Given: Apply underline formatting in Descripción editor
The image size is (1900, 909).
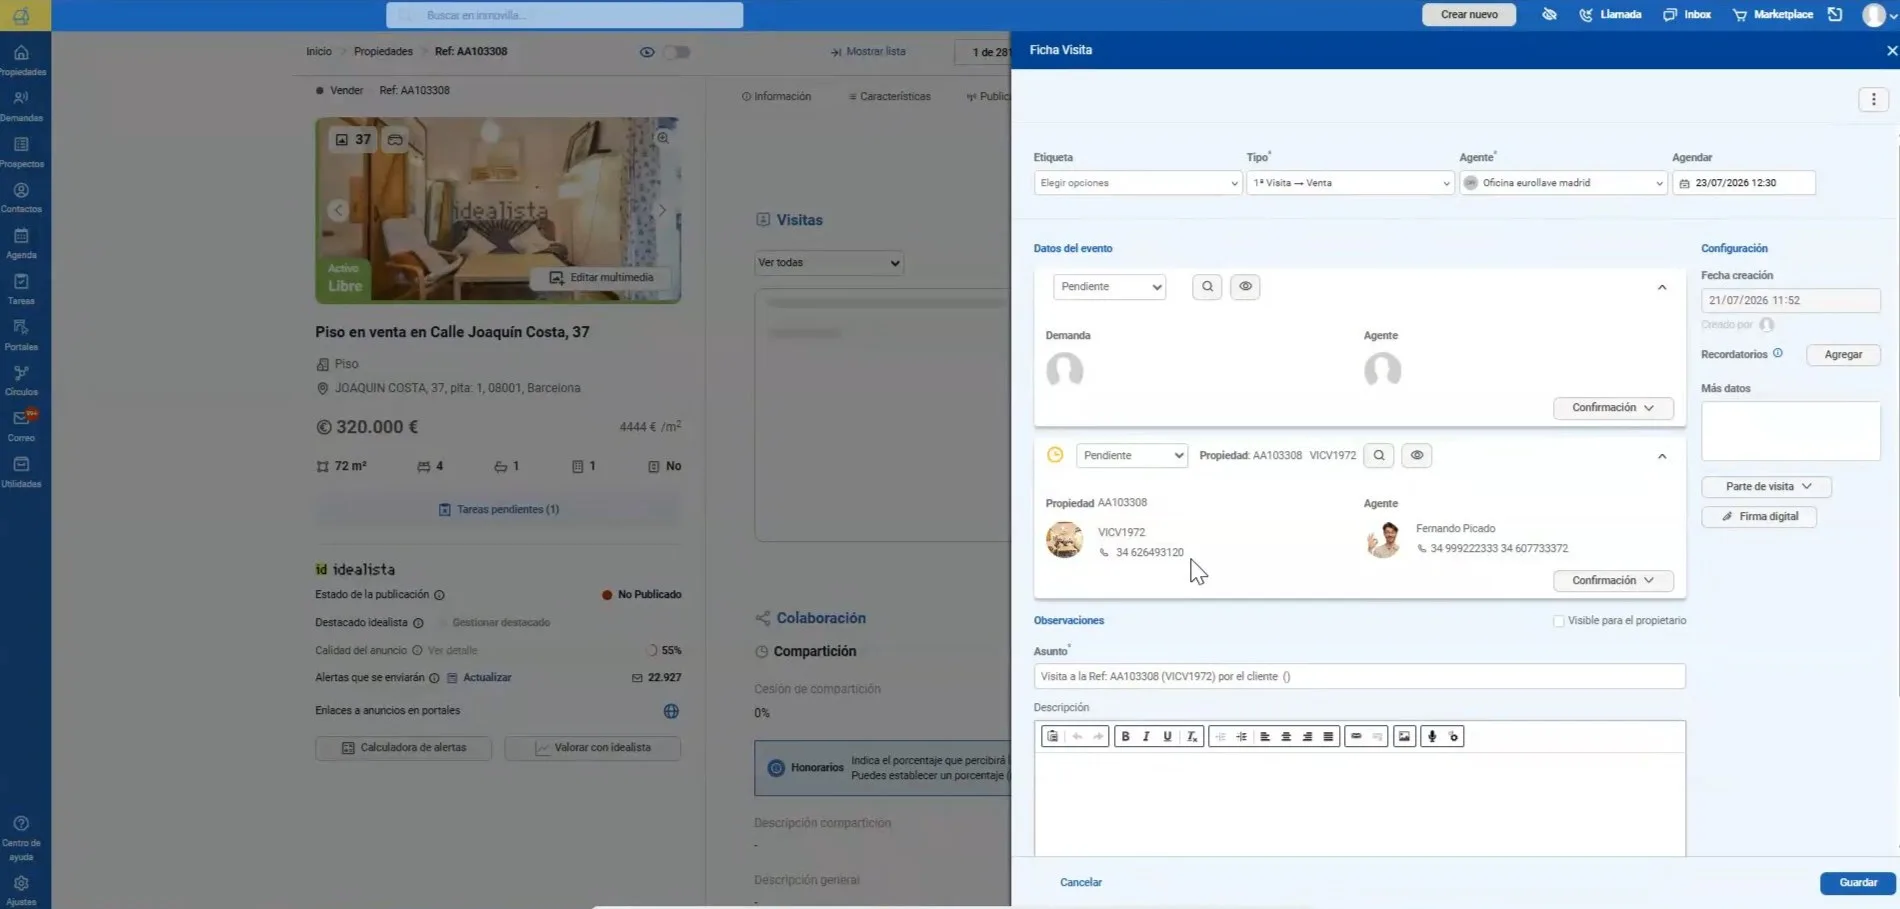Looking at the screenshot, I should tap(1167, 736).
